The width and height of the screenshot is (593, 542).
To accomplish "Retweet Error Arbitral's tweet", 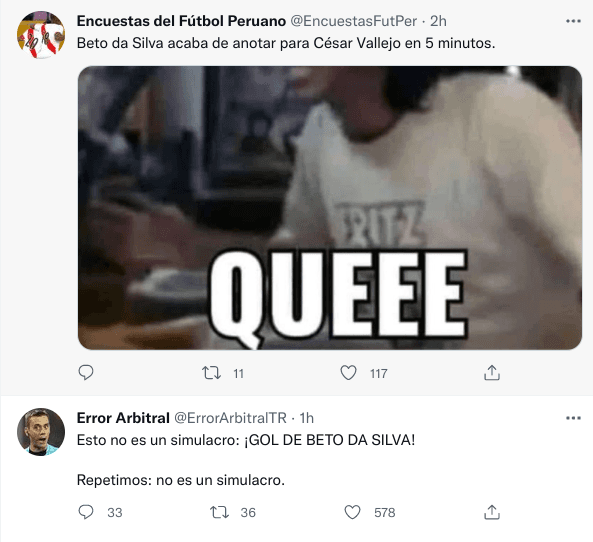I will pyautogui.click(x=219, y=512).
